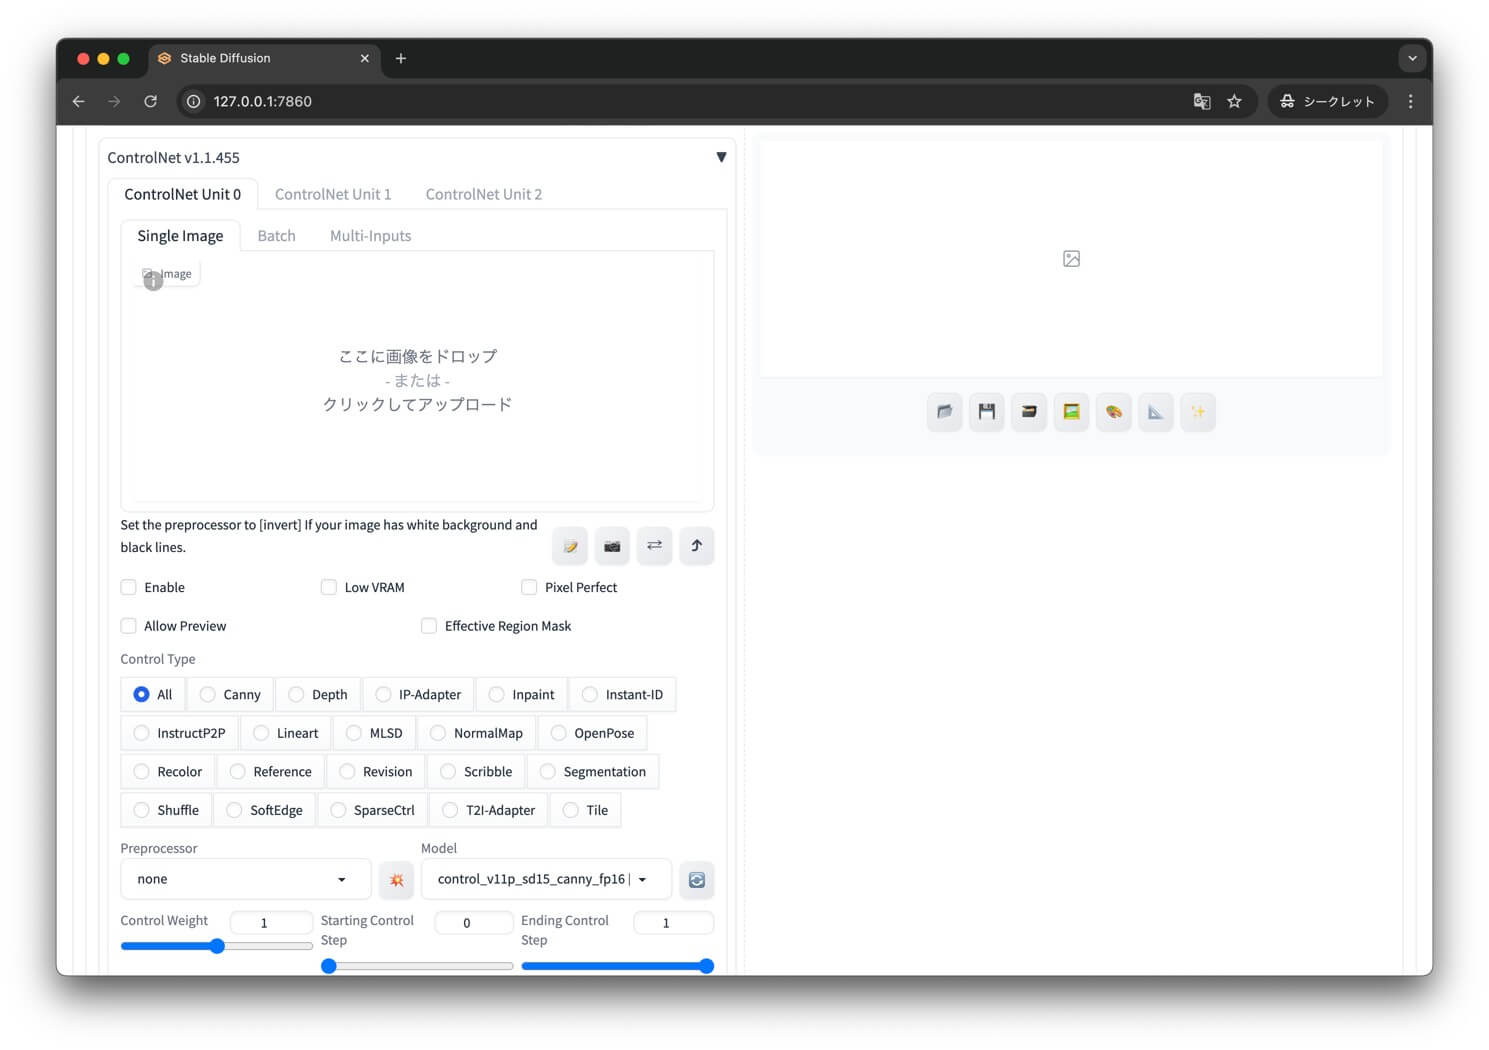The width and height of the screenshot is (1489, 1050).
Task: Click the site info icon in address bar
Action: (x=194, y=101)
